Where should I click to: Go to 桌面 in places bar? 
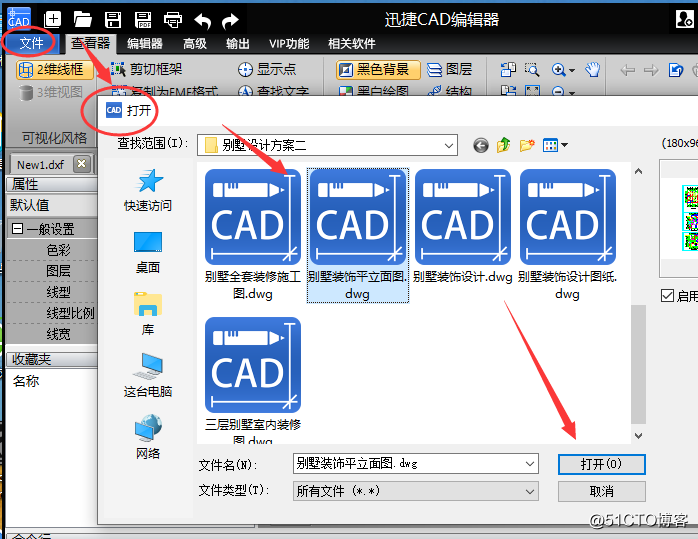click(148, 252)
